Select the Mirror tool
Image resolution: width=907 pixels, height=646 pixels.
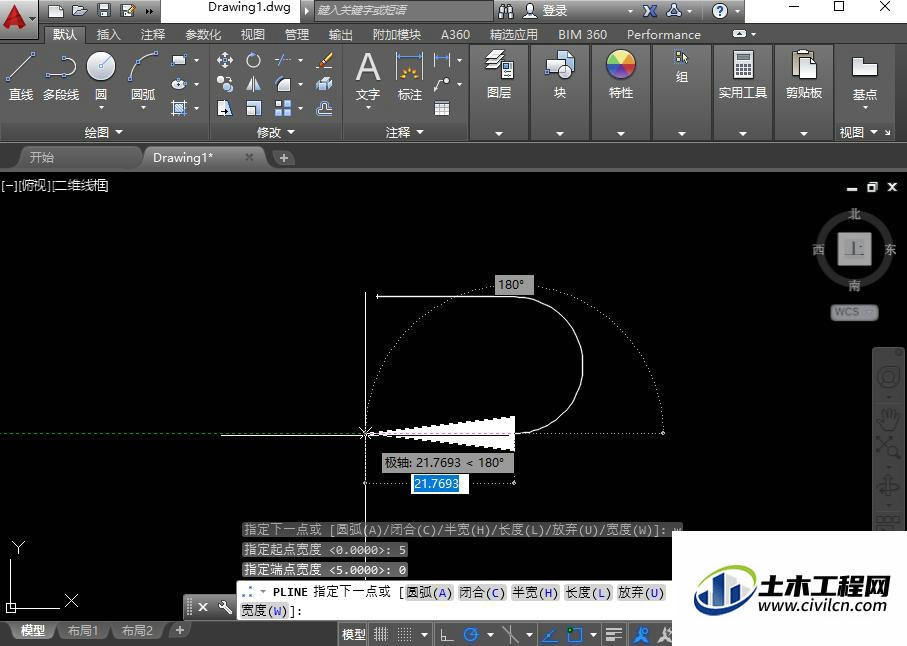[253, 84]
